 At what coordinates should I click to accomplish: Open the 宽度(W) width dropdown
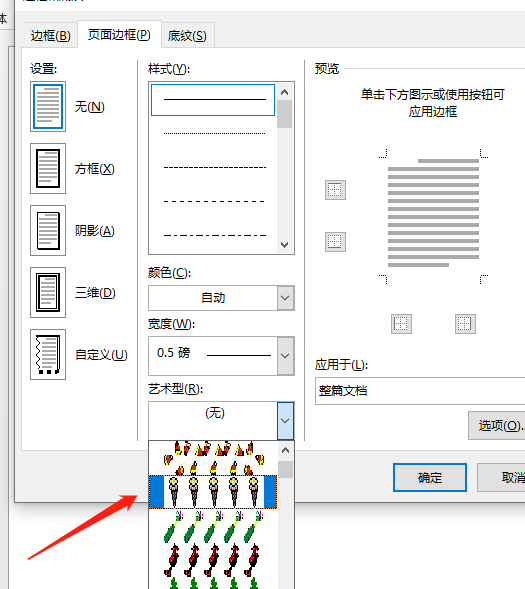(285, 356)
